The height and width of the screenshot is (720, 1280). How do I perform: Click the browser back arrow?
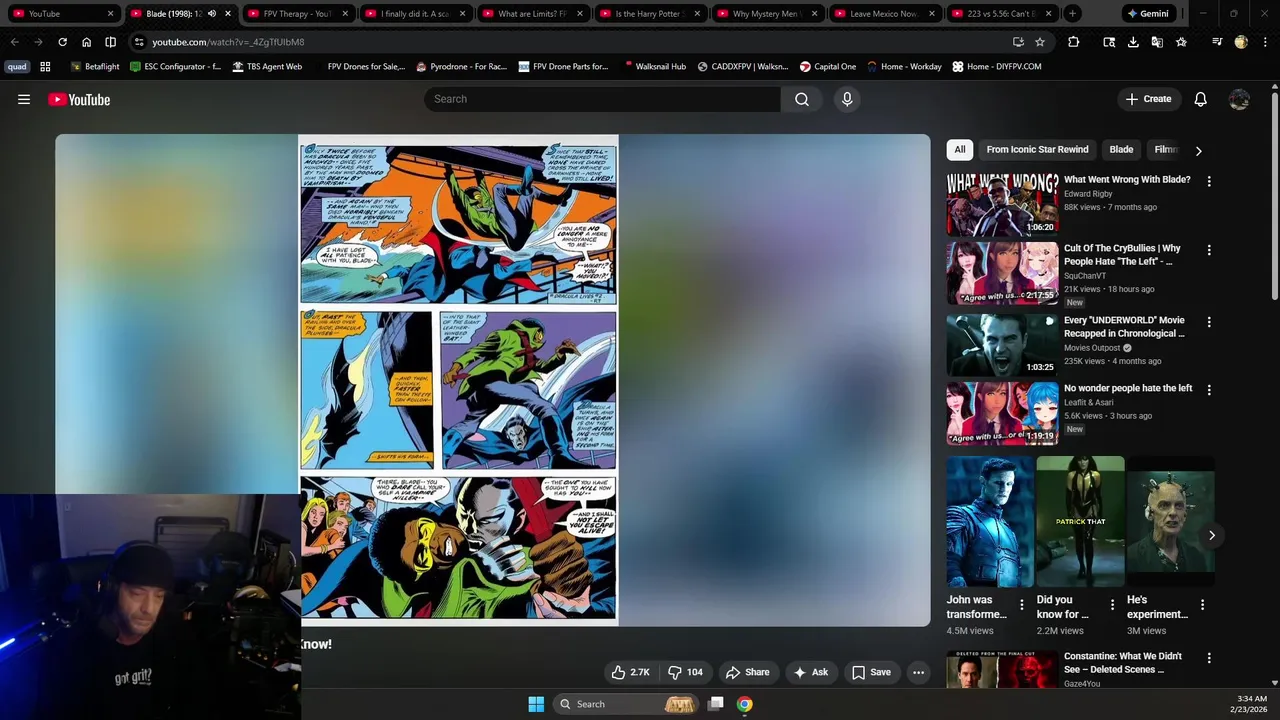click(14, 42)
